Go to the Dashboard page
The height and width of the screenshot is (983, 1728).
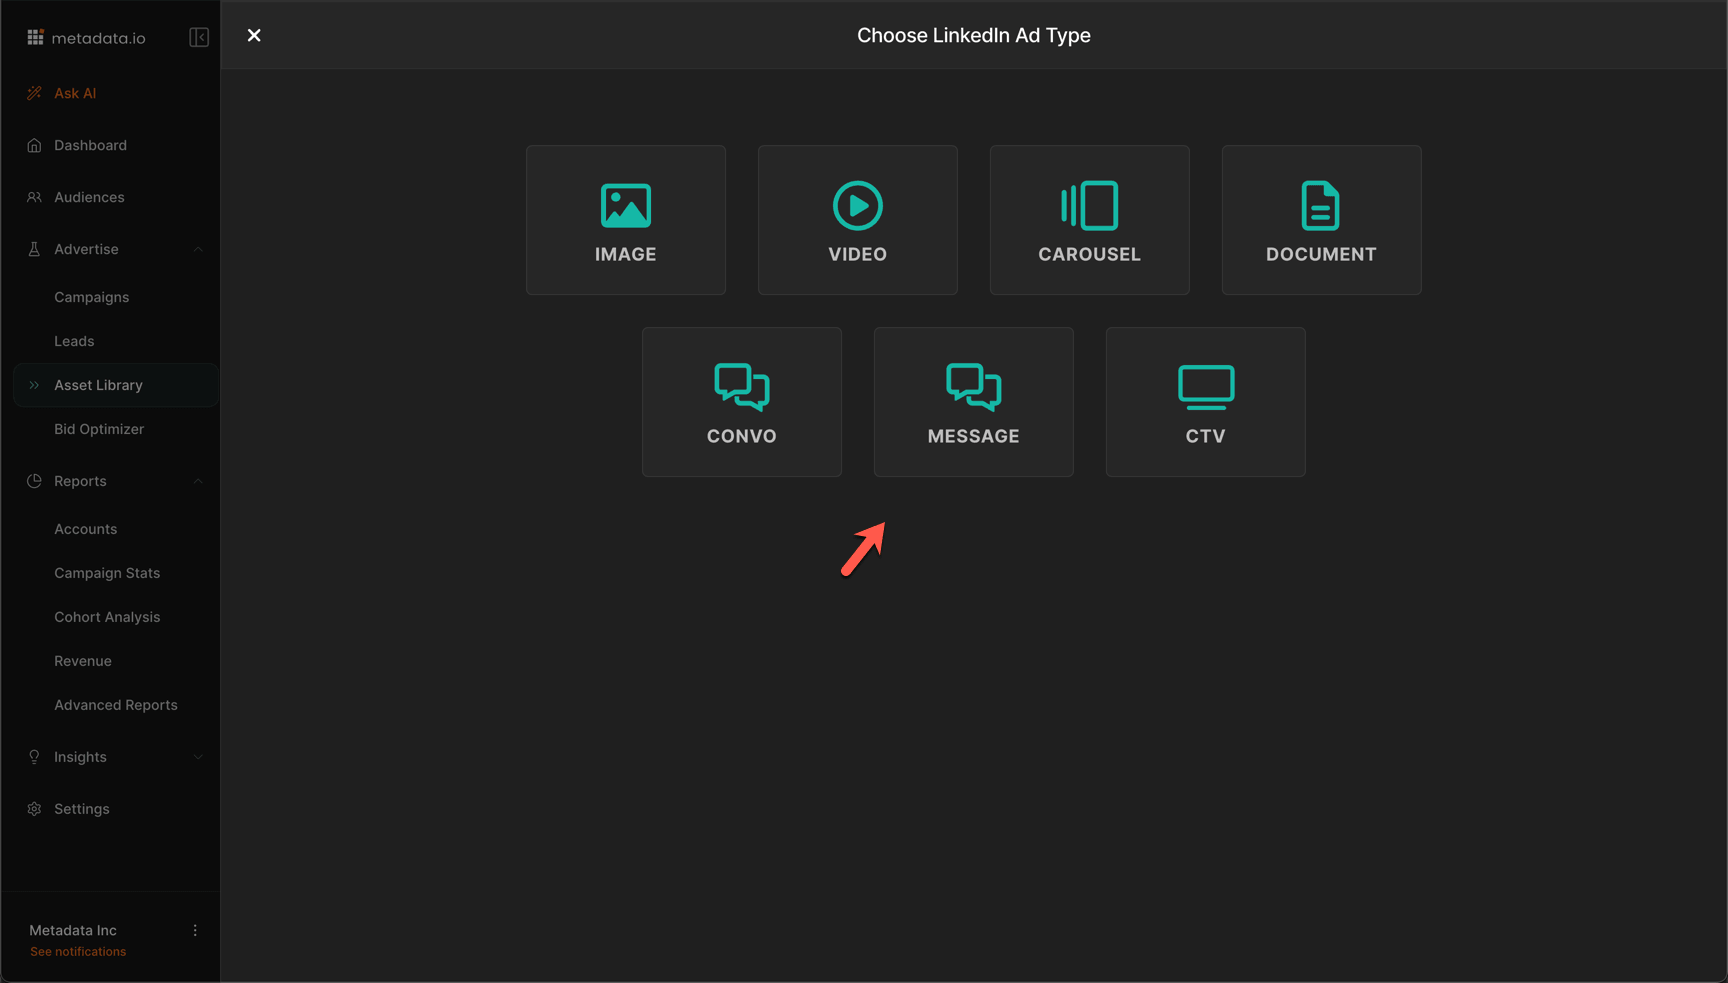90,145
